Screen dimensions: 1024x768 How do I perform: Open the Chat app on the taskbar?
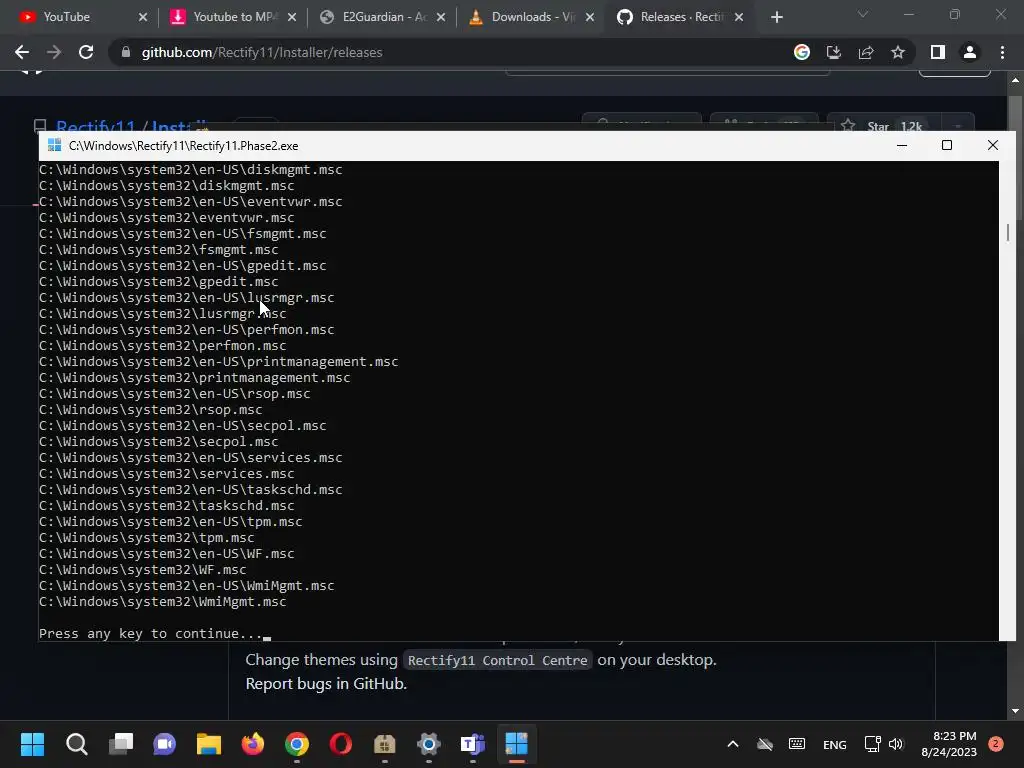click(165, 744)
